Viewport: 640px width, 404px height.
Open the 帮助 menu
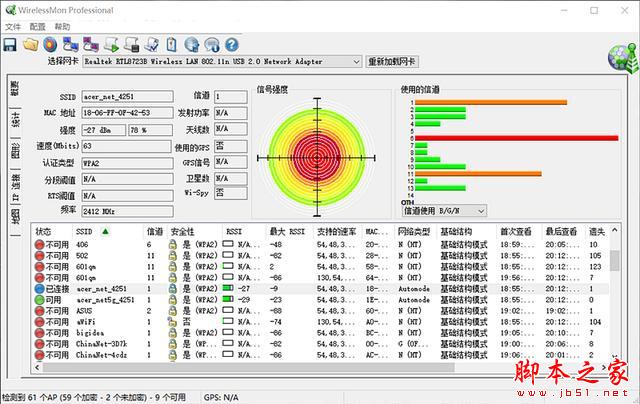click(62, 27)
